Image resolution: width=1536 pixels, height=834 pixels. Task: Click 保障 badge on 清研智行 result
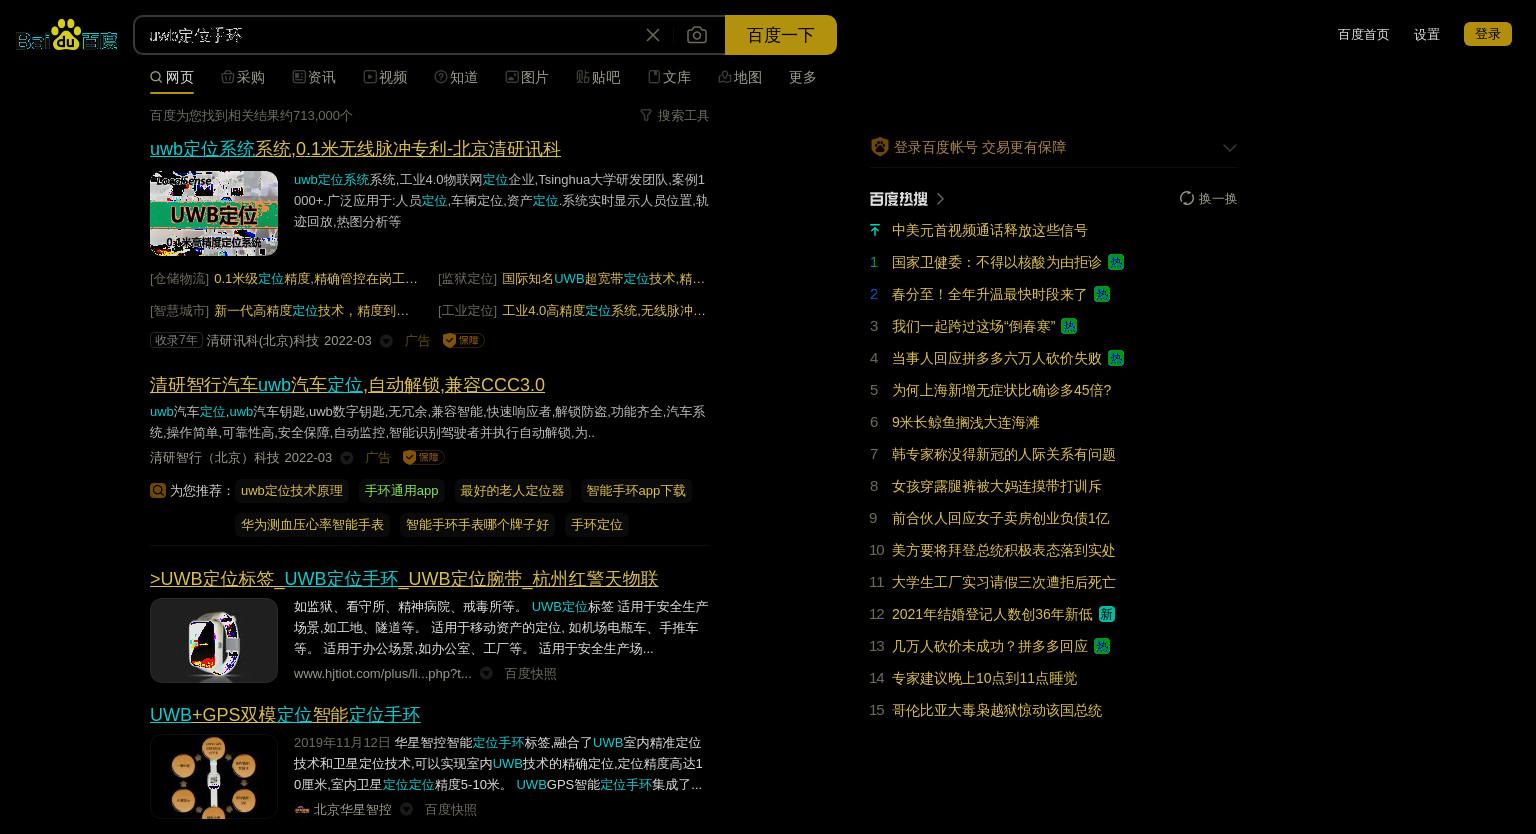tap(423, 457)
